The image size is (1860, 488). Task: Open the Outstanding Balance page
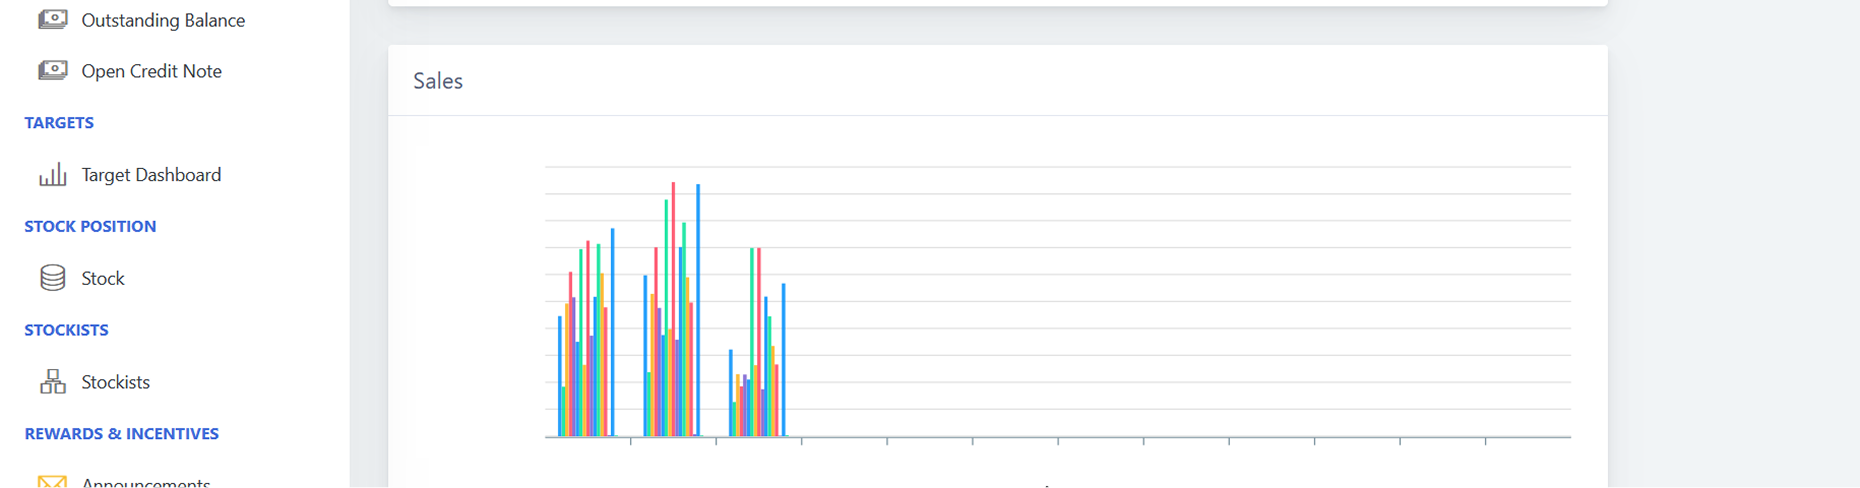coord(163,20)
